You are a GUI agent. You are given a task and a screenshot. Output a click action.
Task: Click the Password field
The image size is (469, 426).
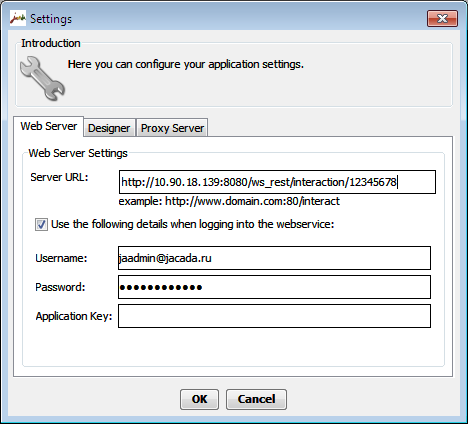274,287
